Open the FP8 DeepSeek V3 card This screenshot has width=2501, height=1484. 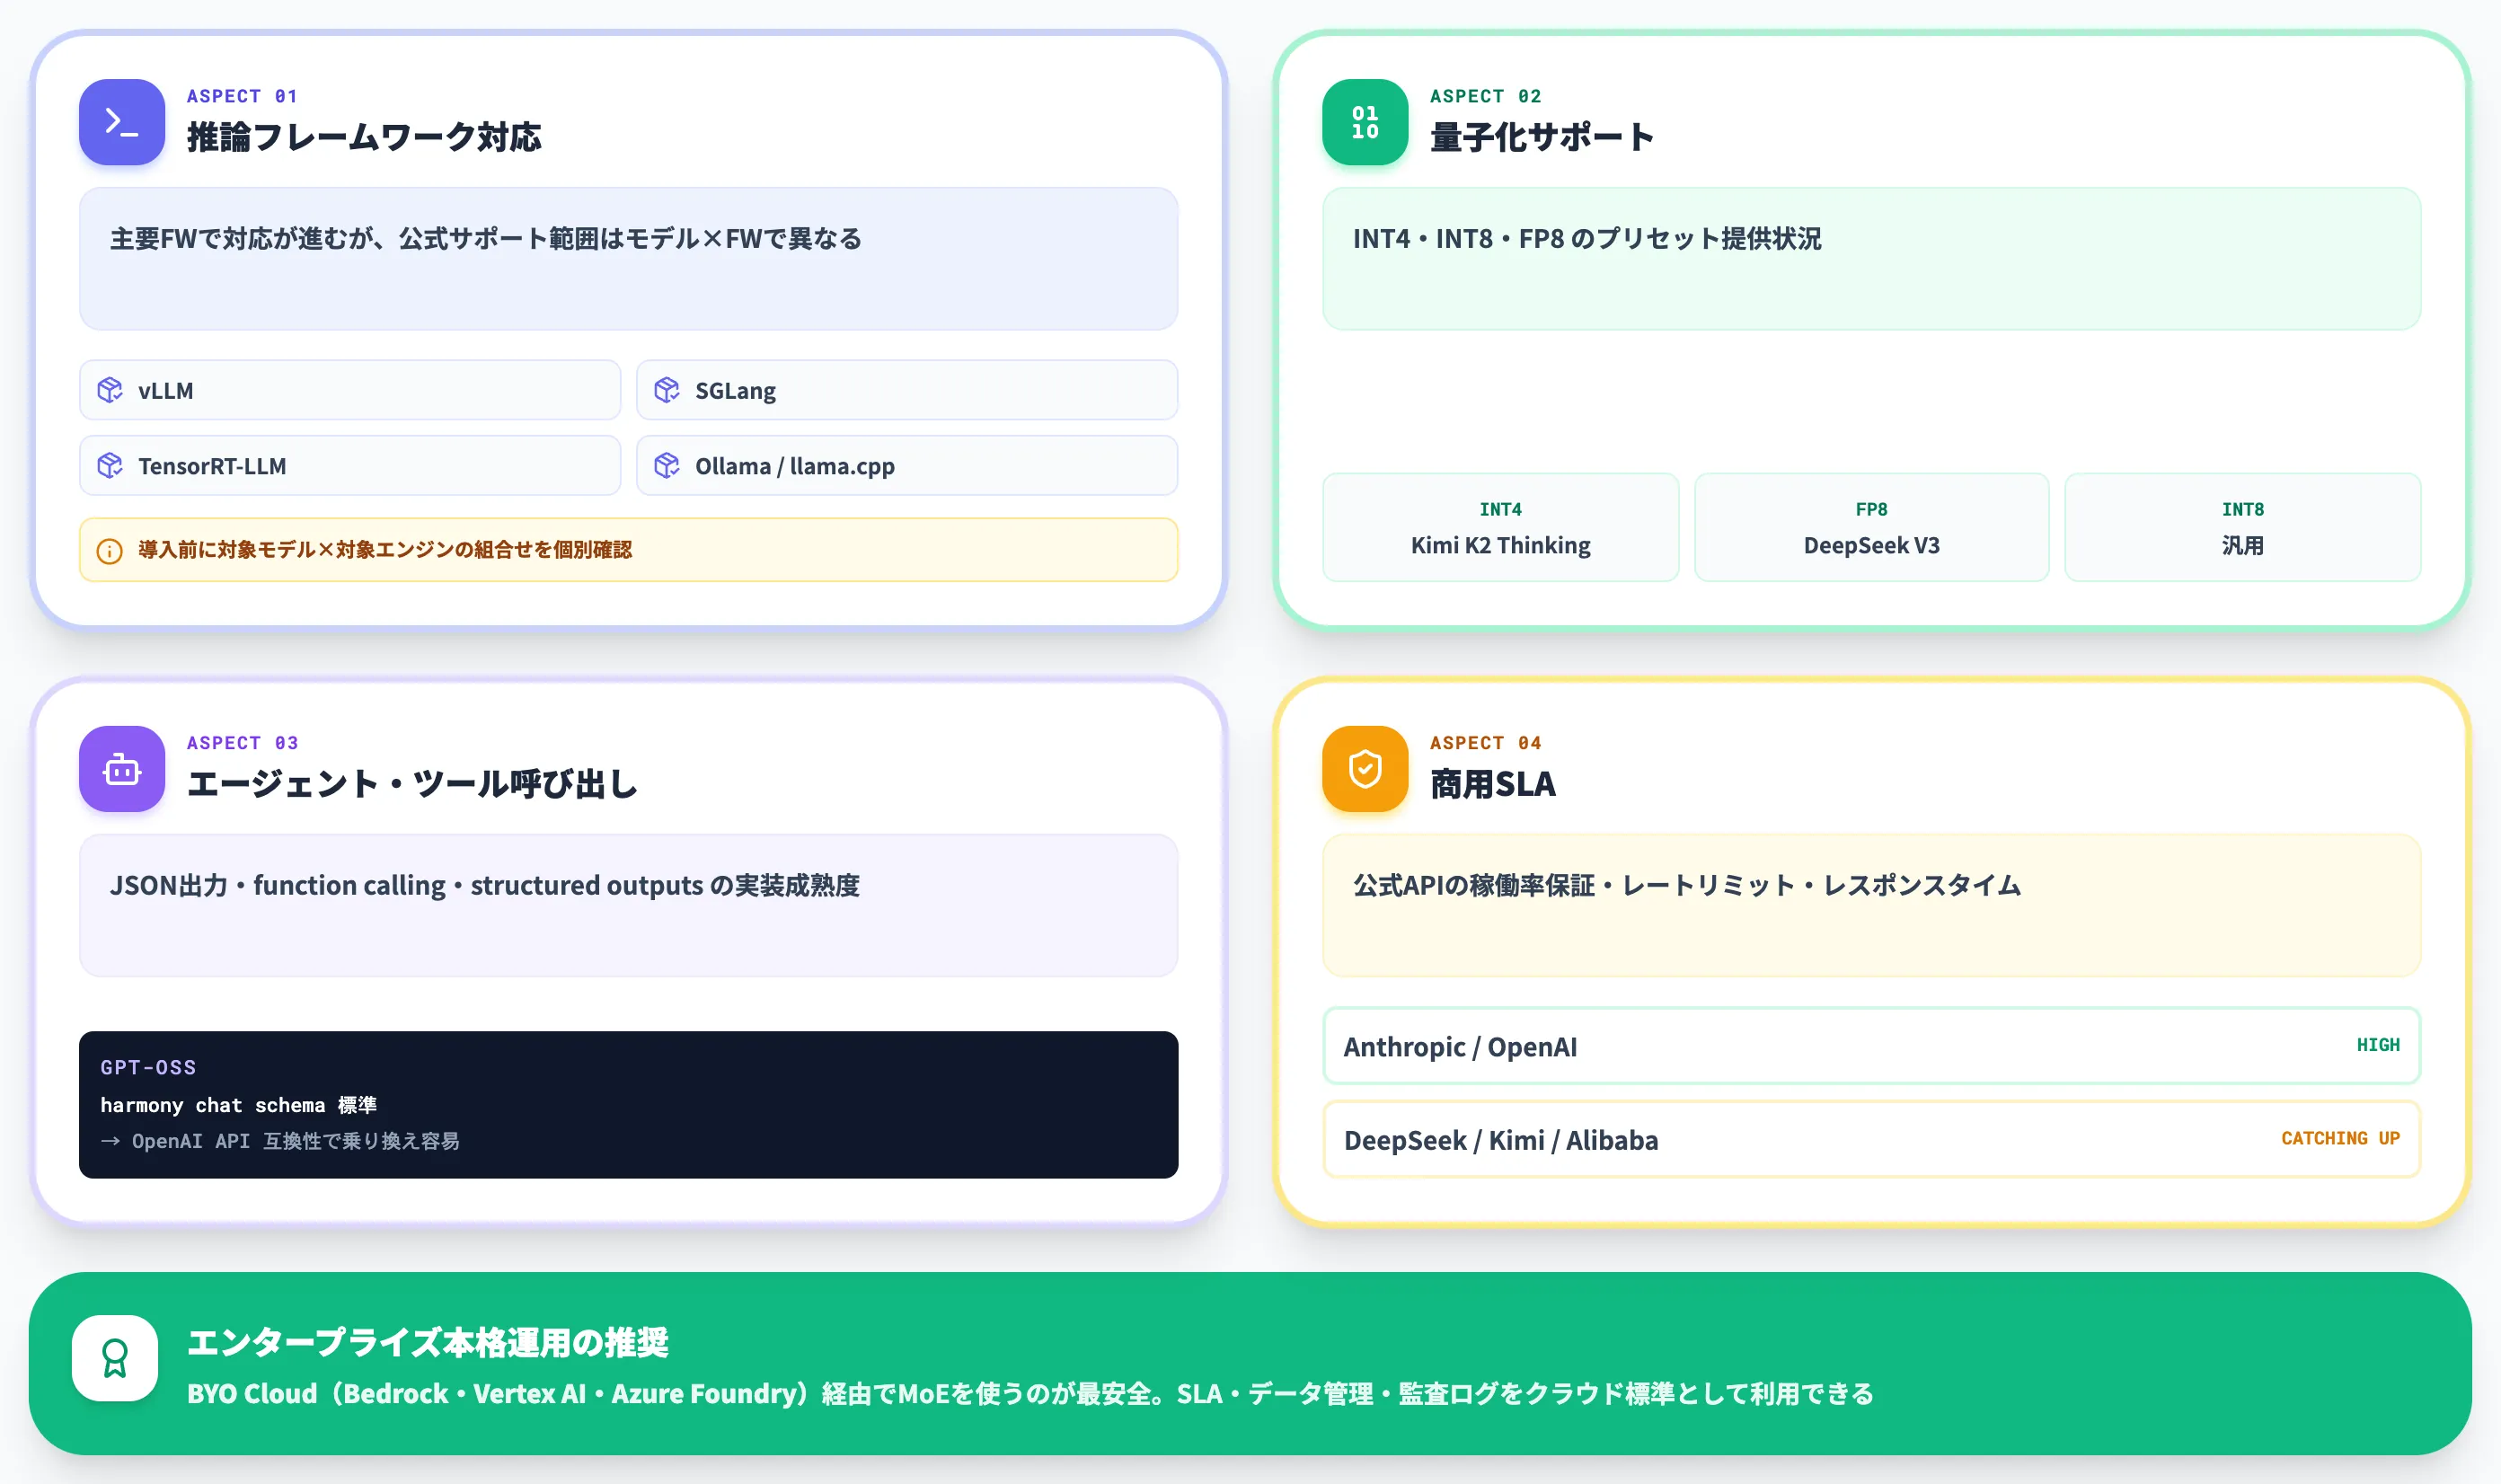click(x=1871, y=528)
